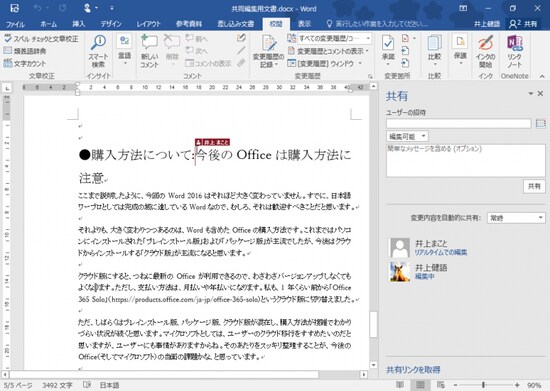Click 共有リンクを取得 link

(413, 370)
